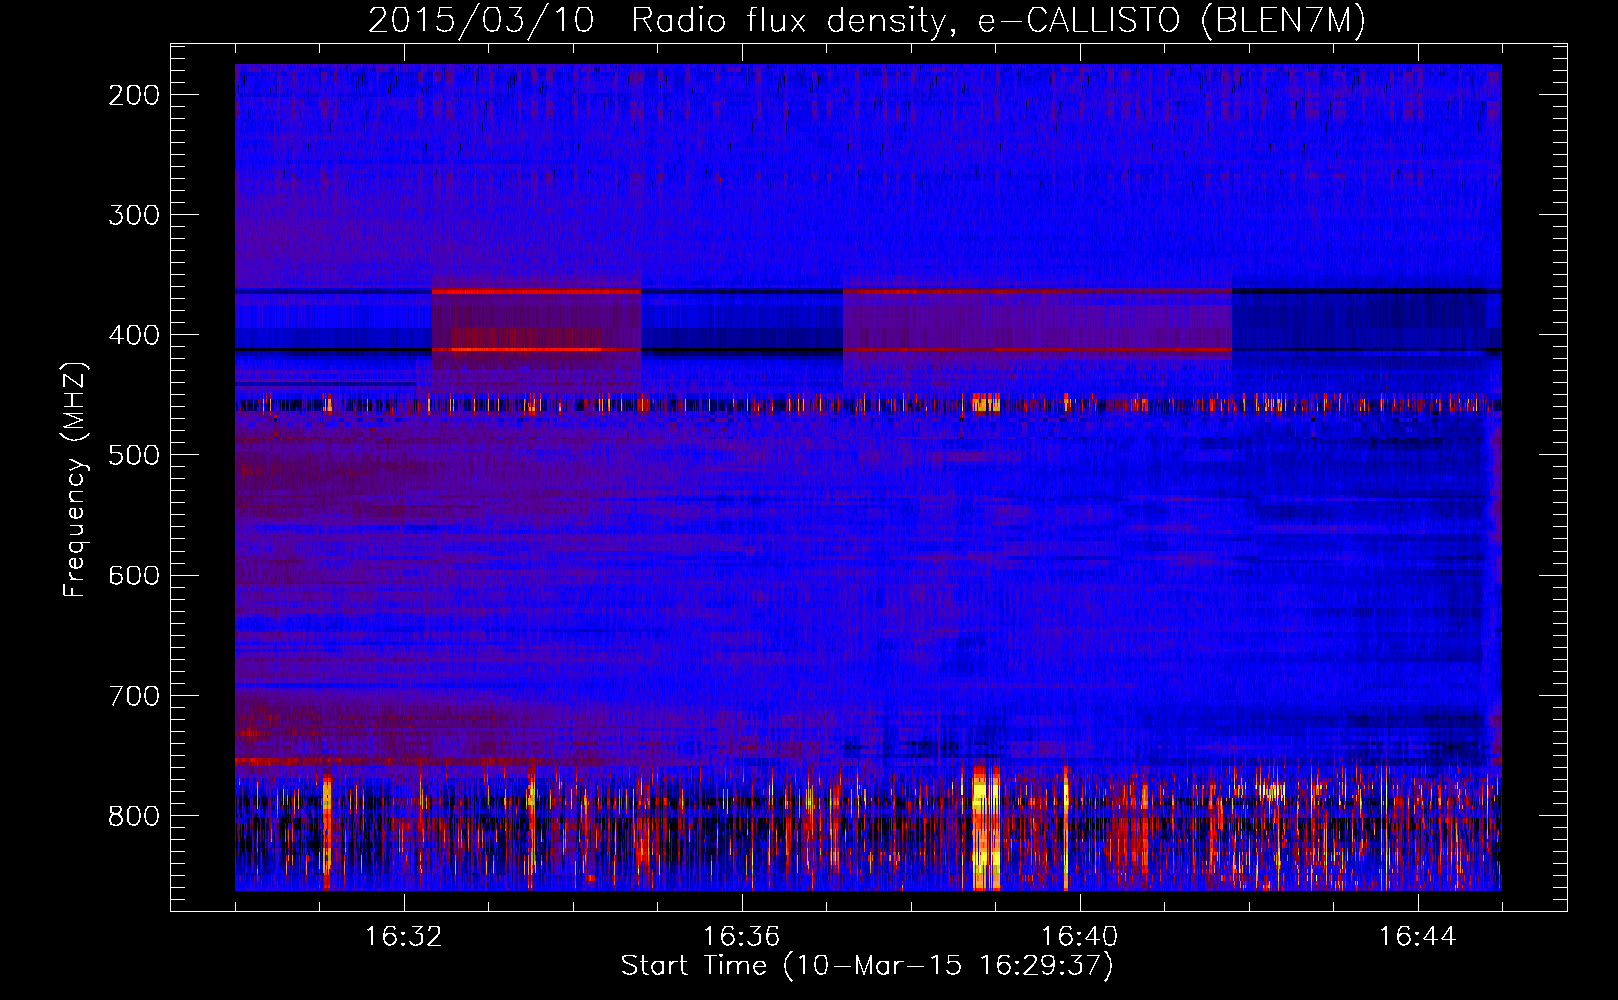Select the 800 frequency tick label
Image resolution: width=1618 pixels, height=1000 pixels.
click(134, 815)
